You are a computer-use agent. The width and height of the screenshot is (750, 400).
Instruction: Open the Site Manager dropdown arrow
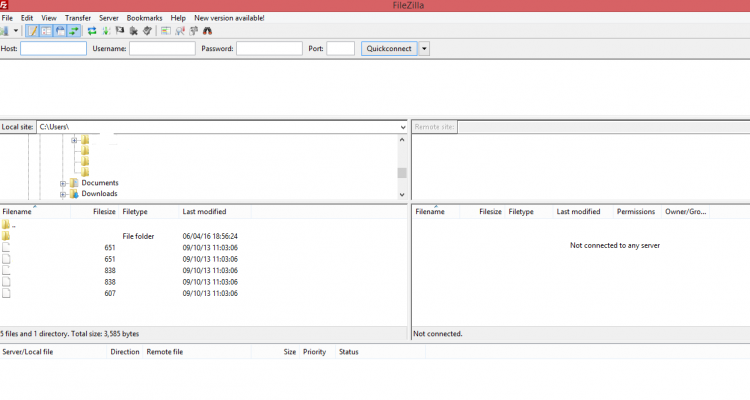(16, 31)
